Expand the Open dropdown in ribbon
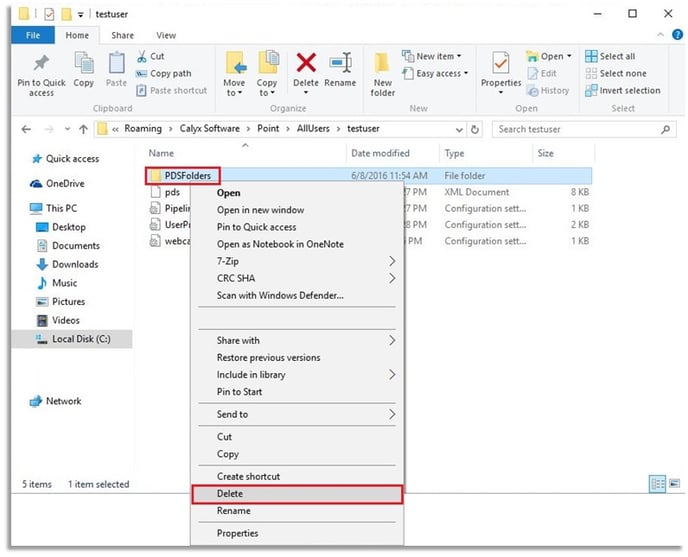The image size is (688, 557). click(x=569, y=56)
